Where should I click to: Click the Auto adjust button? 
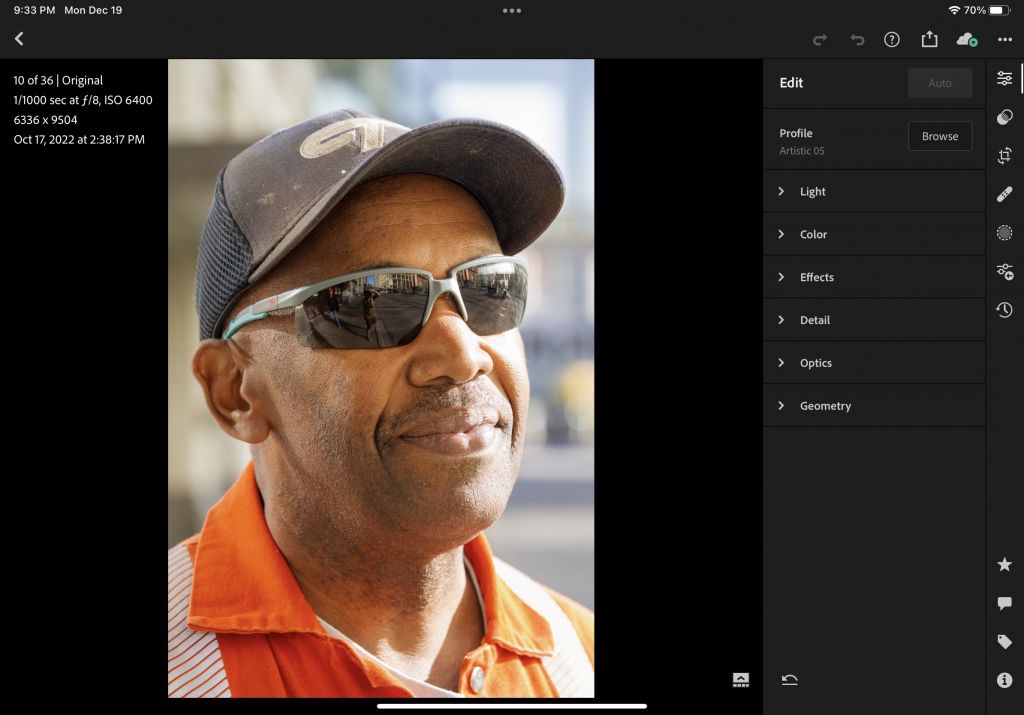point(939,83)
